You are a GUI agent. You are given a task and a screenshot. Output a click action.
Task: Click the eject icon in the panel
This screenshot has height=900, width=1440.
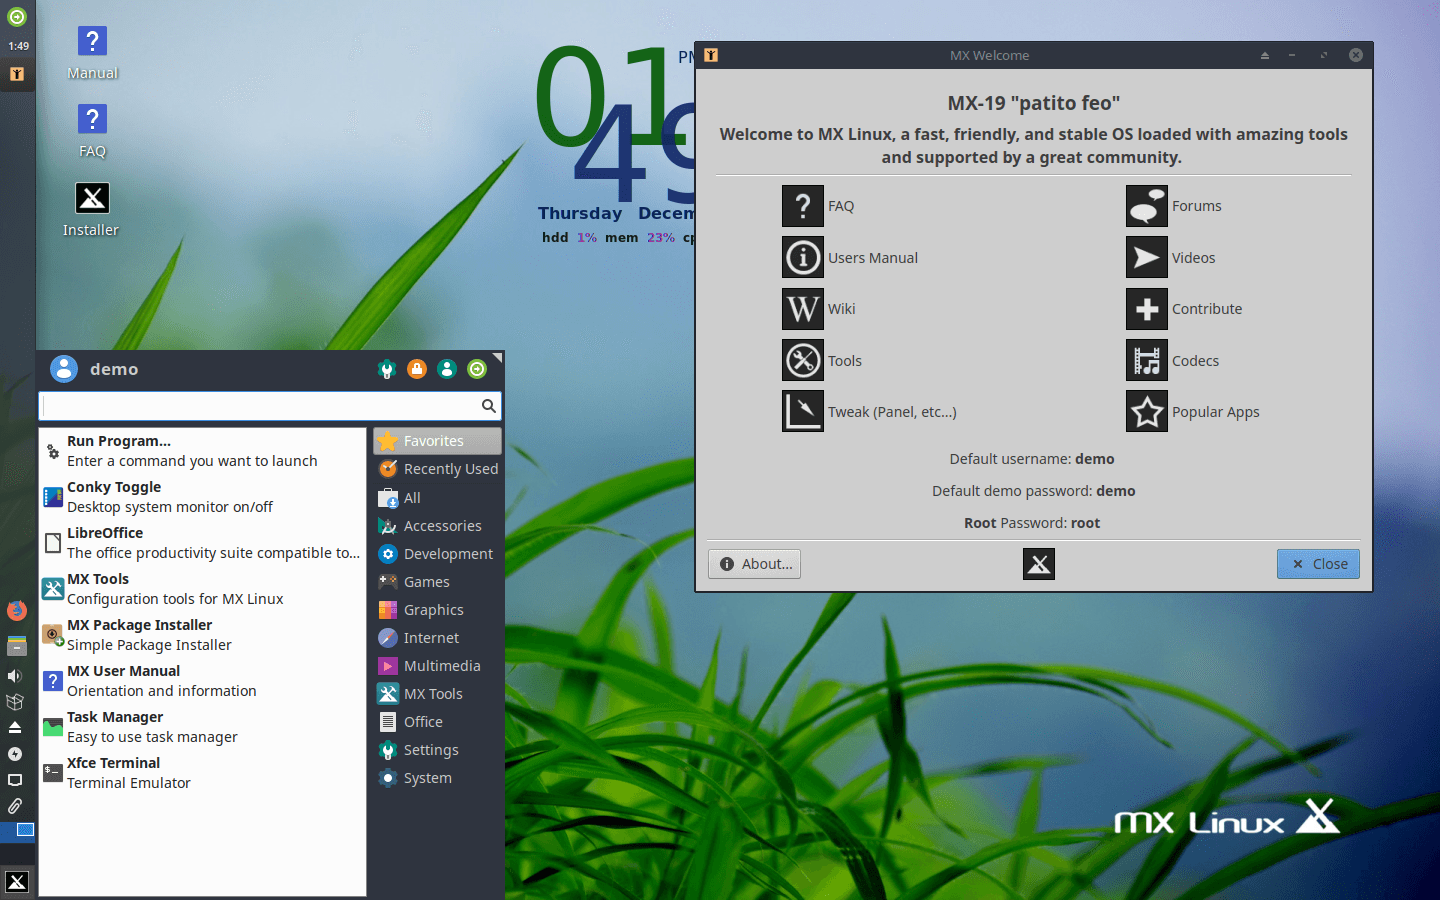pyautogui.click(x=15, y=728)
